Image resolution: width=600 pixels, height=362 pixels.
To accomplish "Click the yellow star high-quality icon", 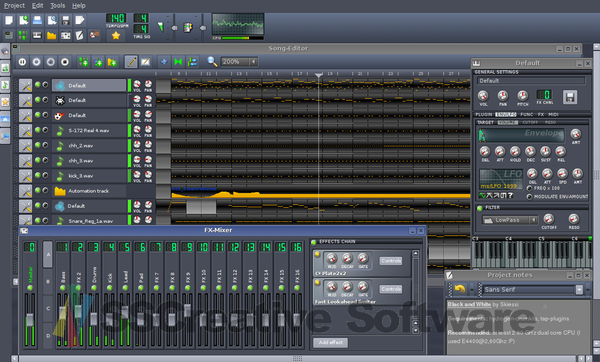I will point(116,36).
